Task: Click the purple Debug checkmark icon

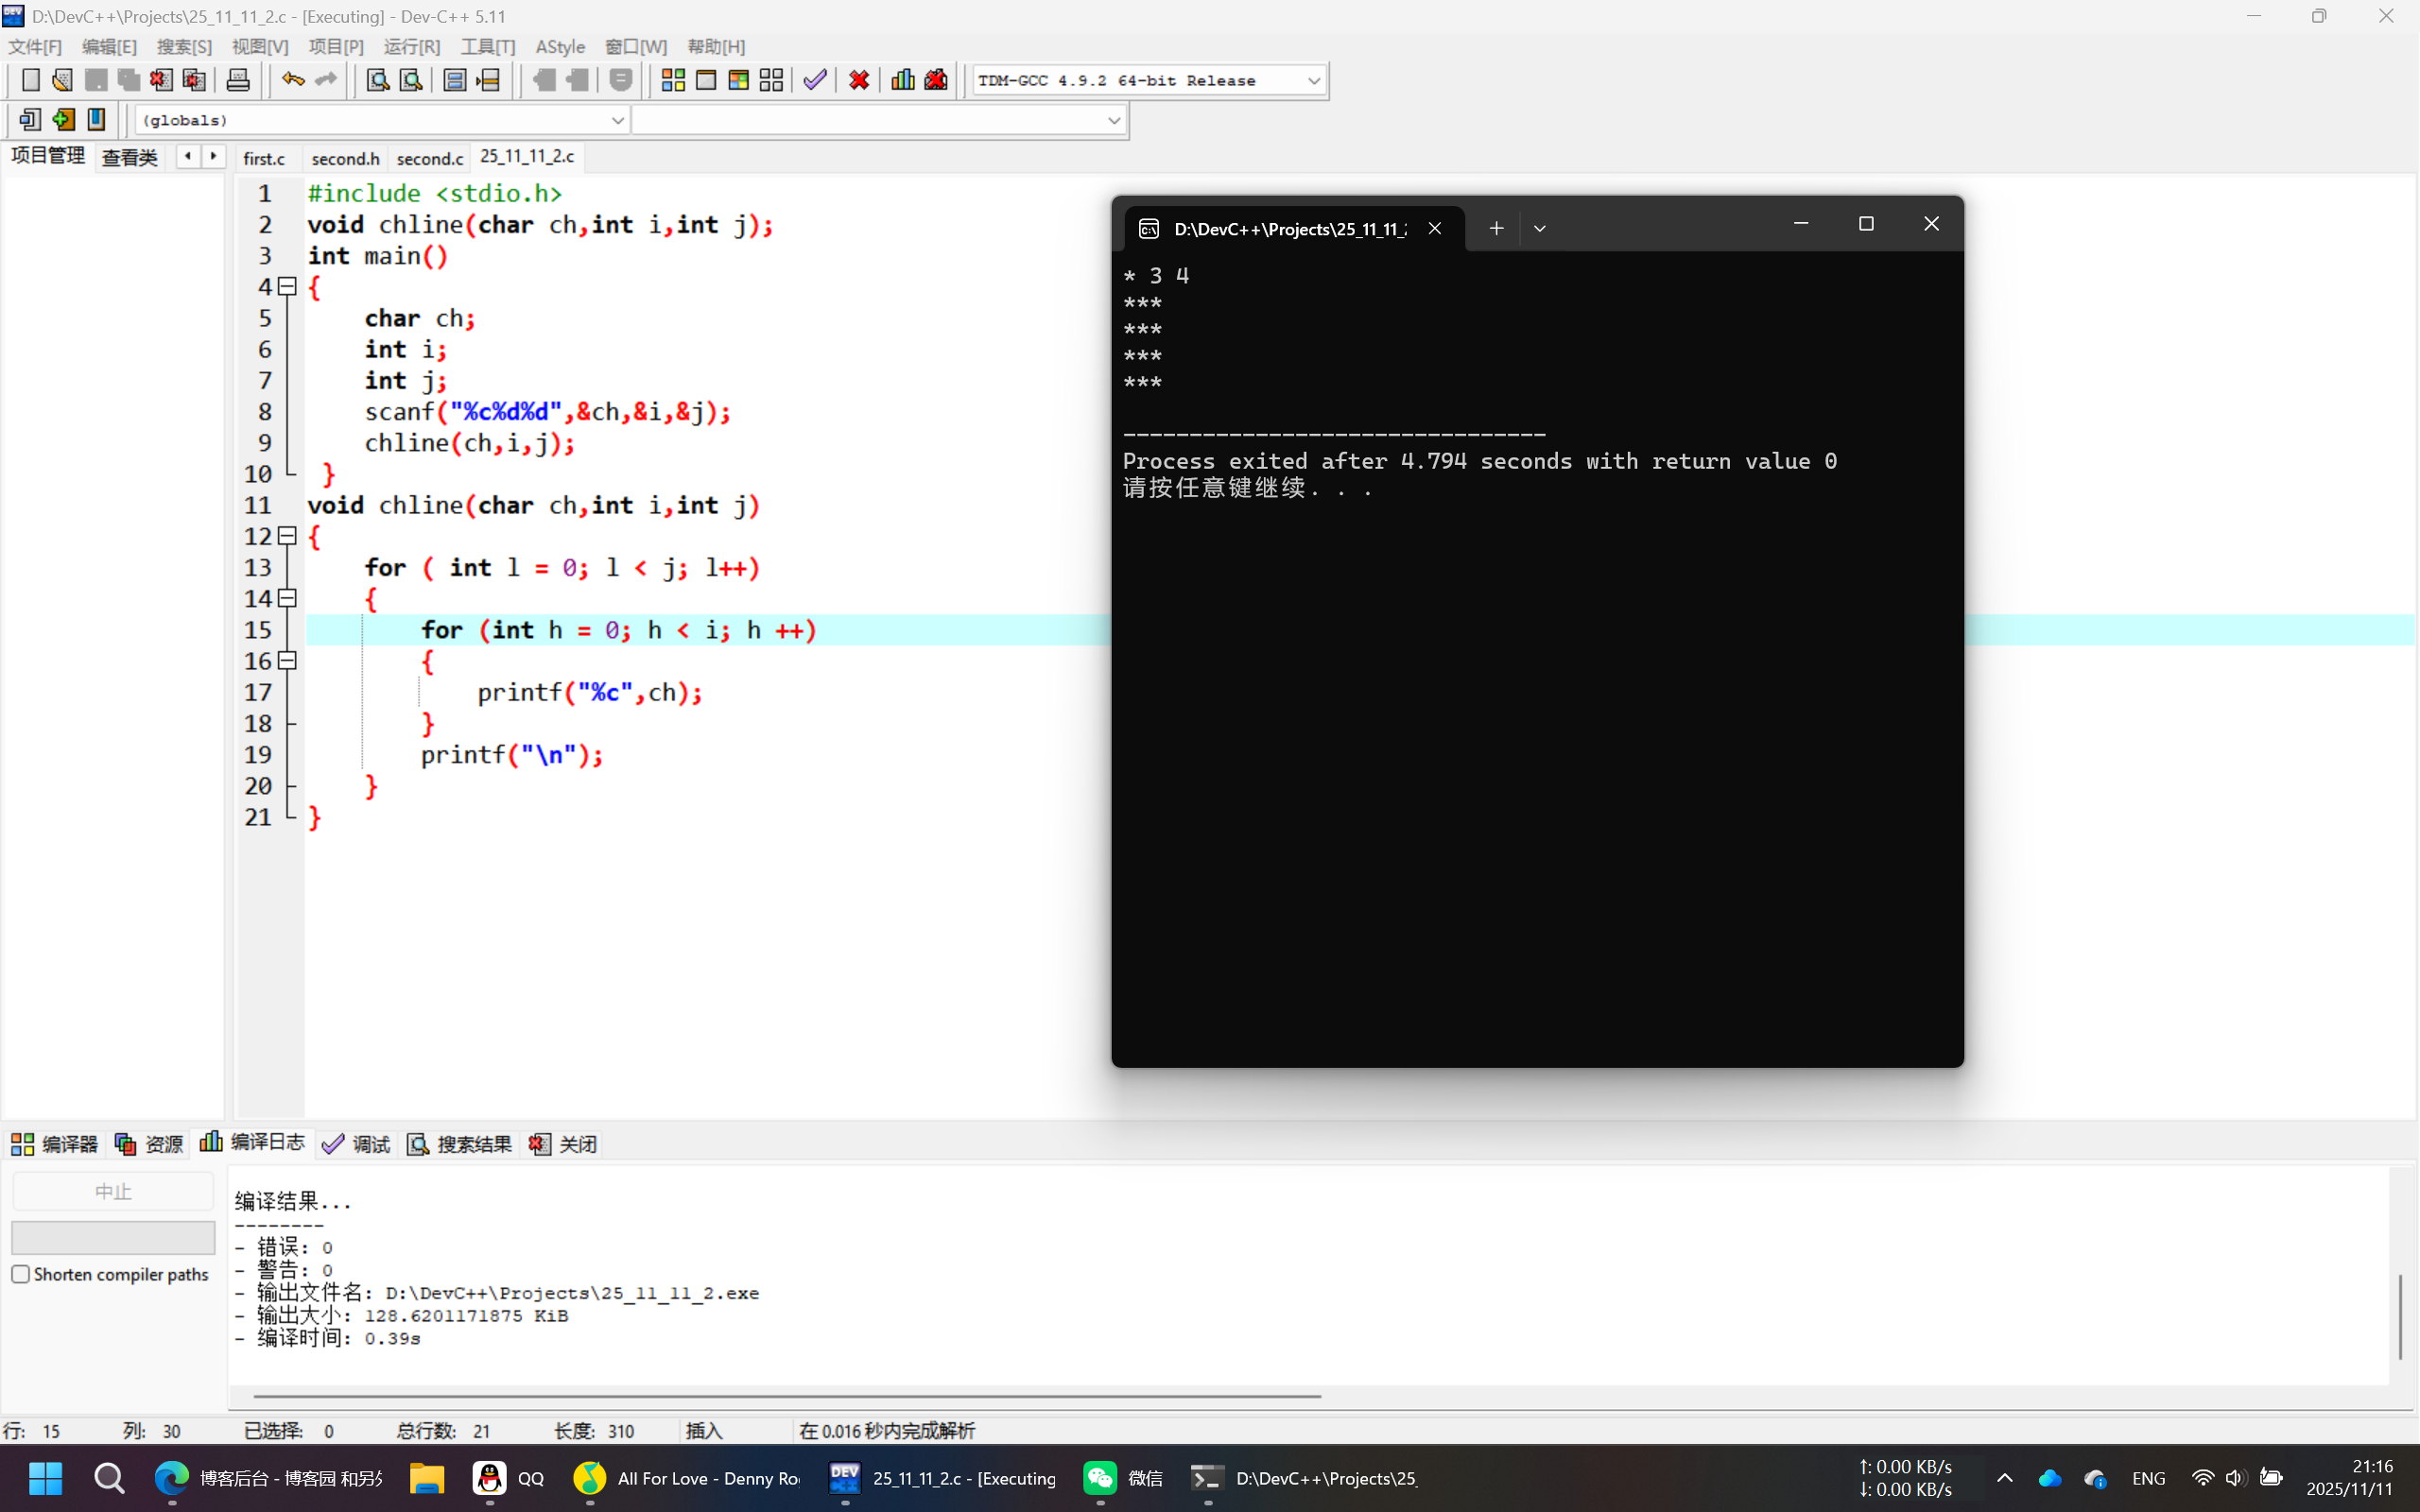Action: coord(815,80)
